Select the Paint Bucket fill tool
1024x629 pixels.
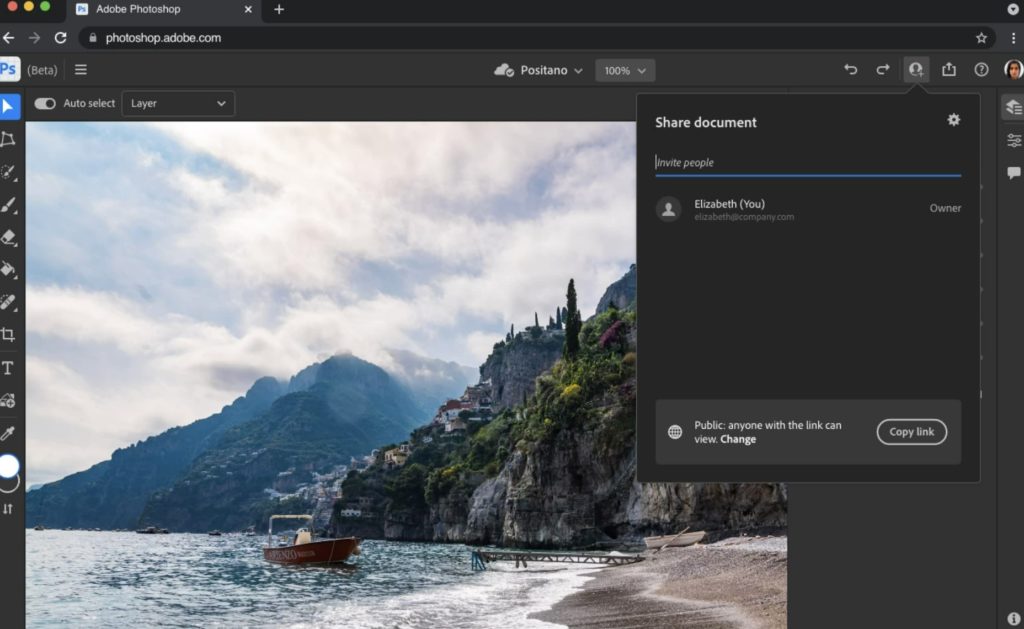(x=8, y=269)
